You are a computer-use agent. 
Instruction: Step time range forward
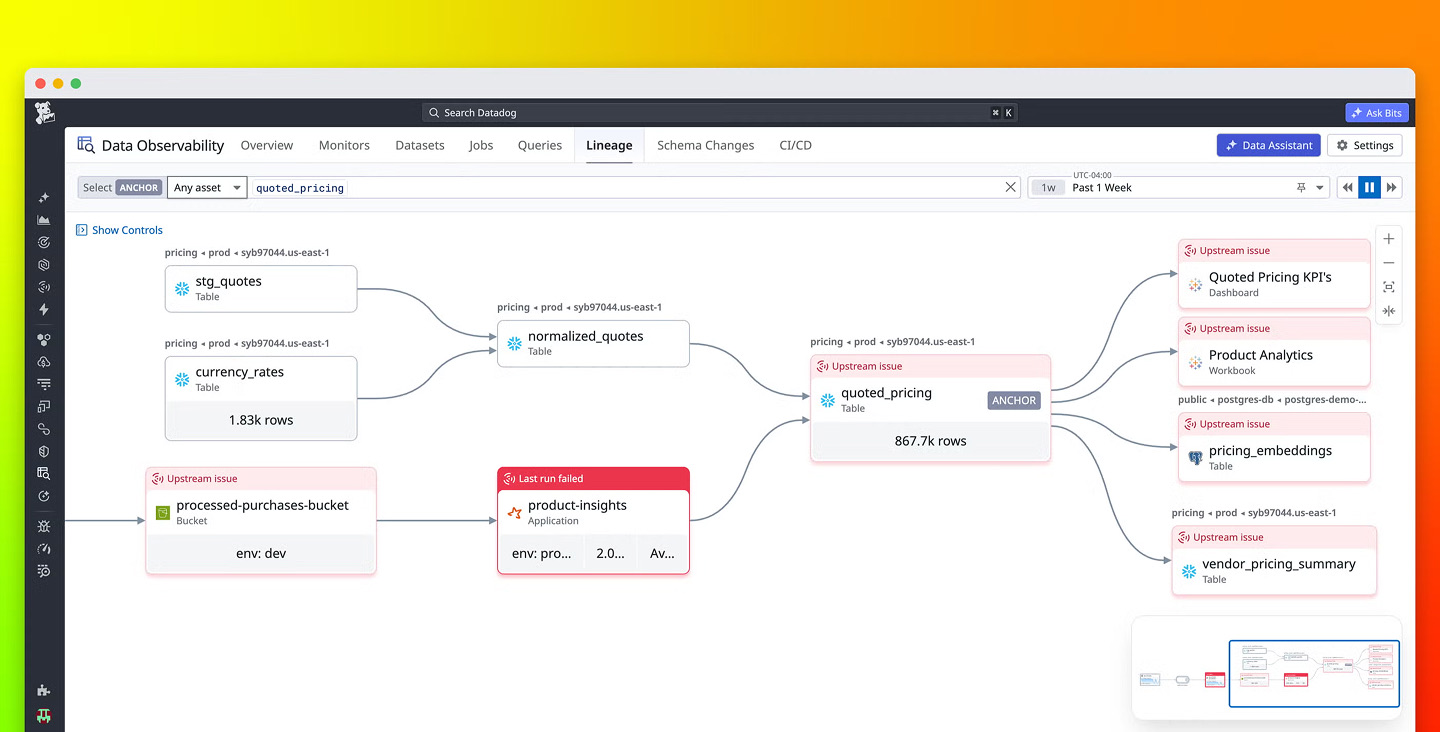1391,187
